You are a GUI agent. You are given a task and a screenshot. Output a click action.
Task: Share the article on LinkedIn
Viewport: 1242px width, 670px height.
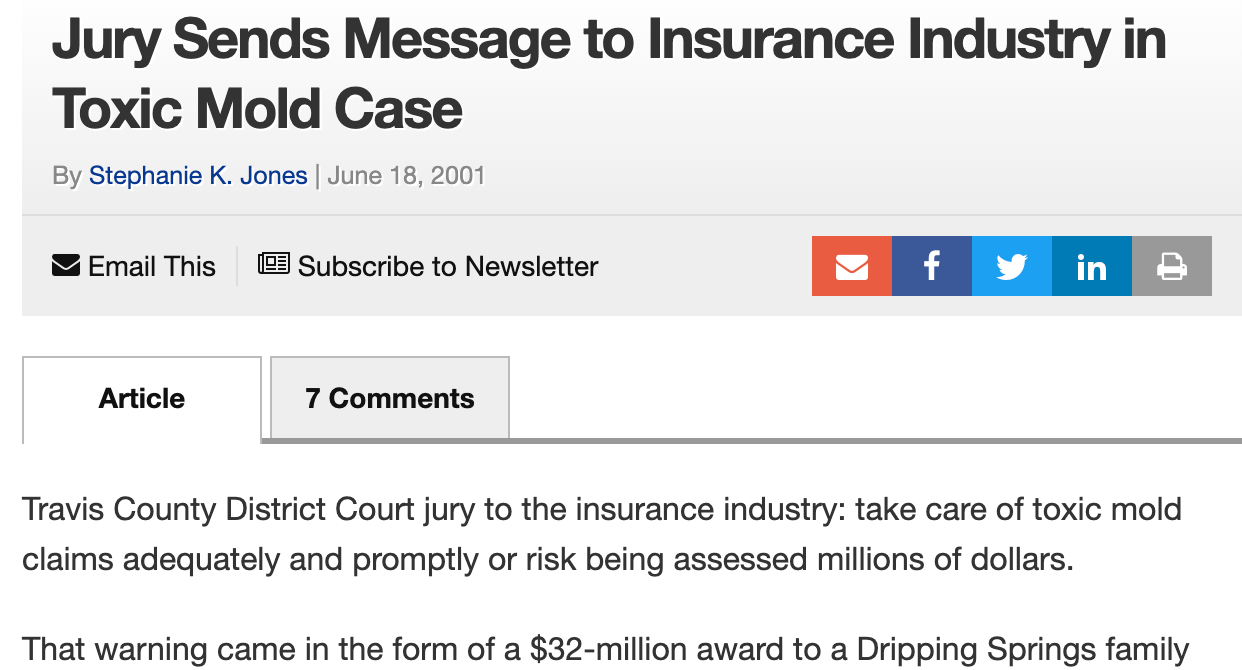[x=1091, y=266]
